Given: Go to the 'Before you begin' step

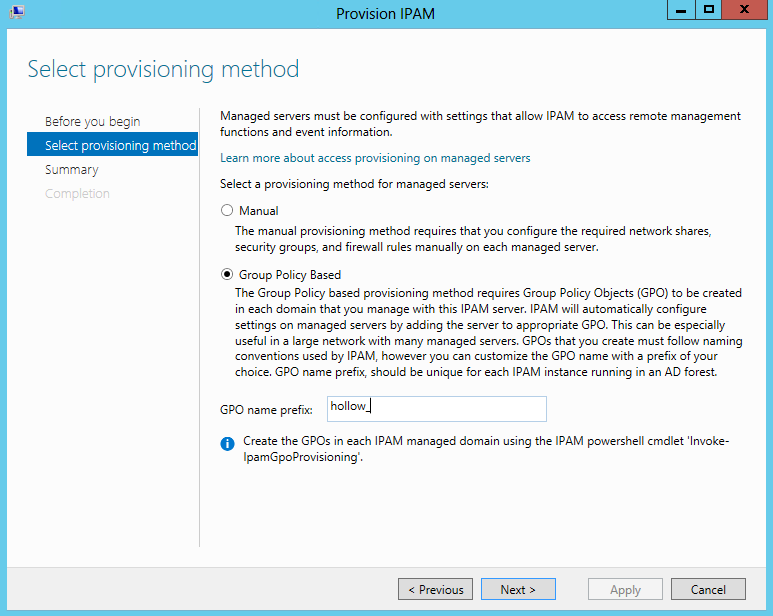Looking at the screenshot, I should tap(93, 122).
